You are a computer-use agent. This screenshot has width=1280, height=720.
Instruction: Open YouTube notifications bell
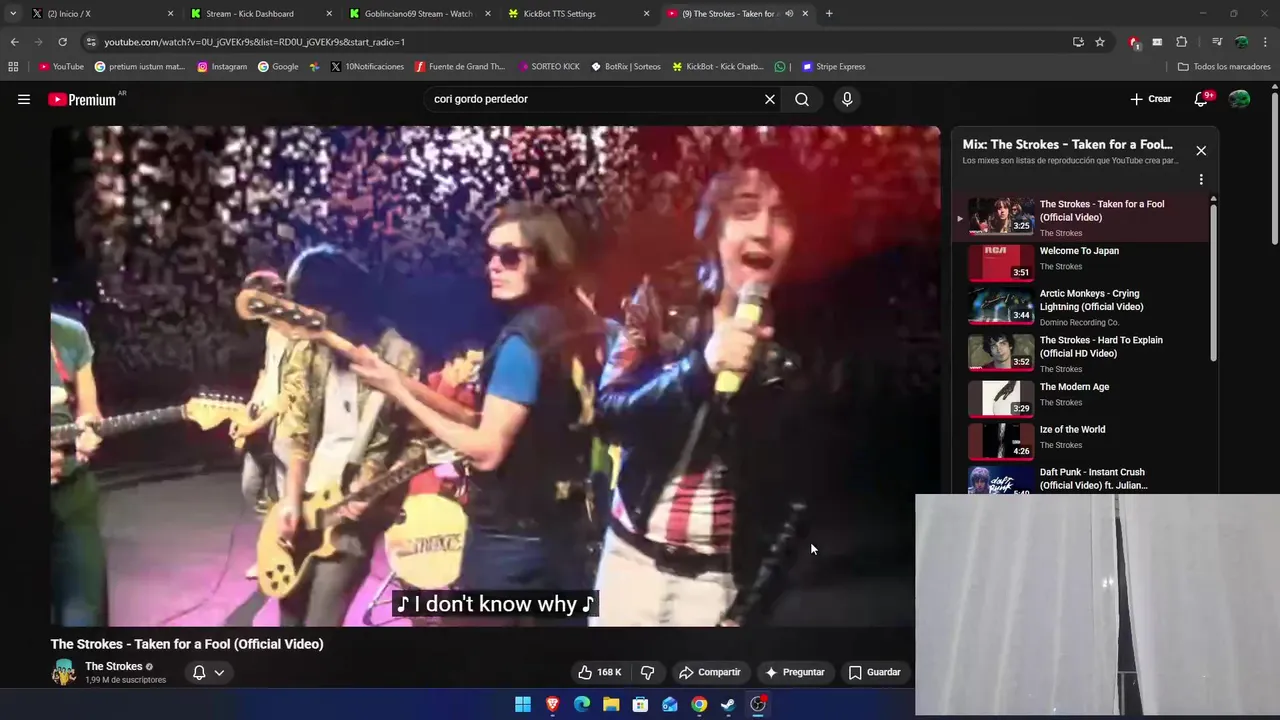coord(1202,99)
